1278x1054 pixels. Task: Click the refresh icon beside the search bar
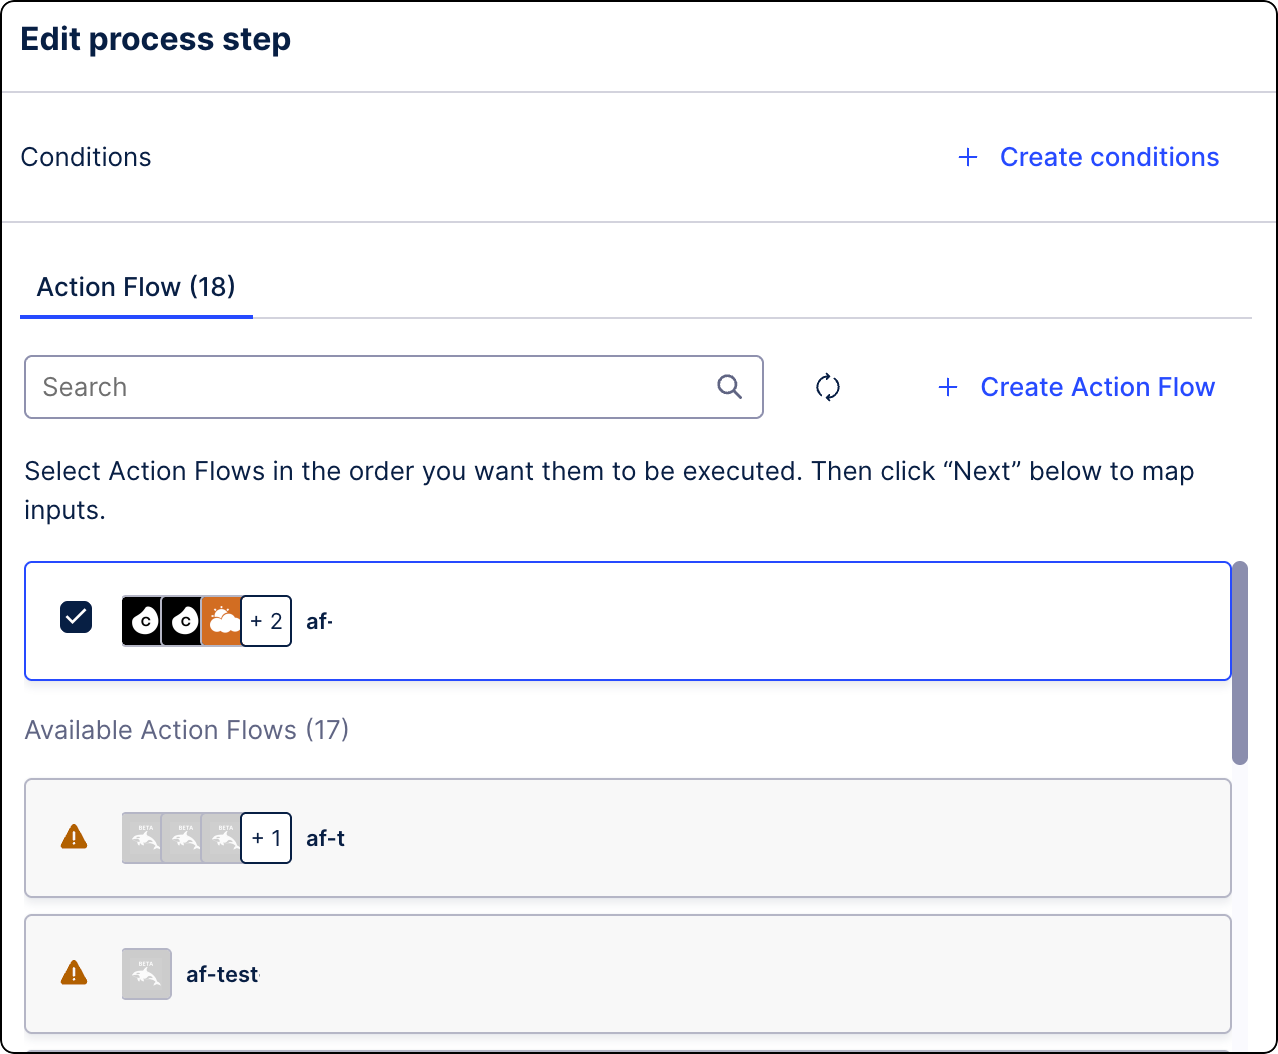828,387
